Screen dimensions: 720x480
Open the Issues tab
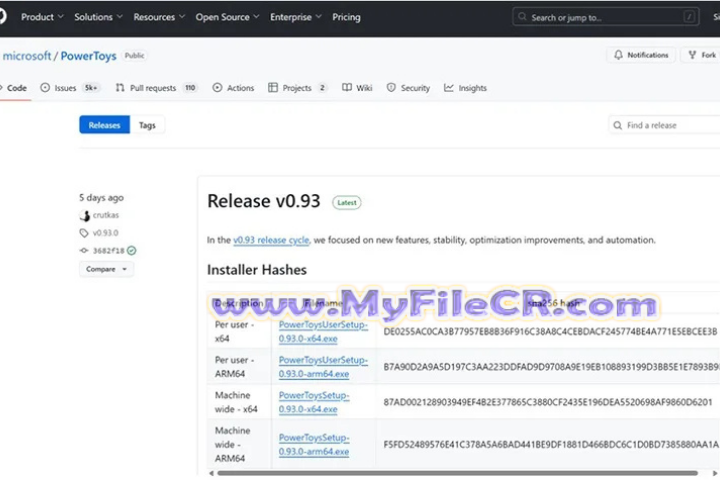point(70,88)
